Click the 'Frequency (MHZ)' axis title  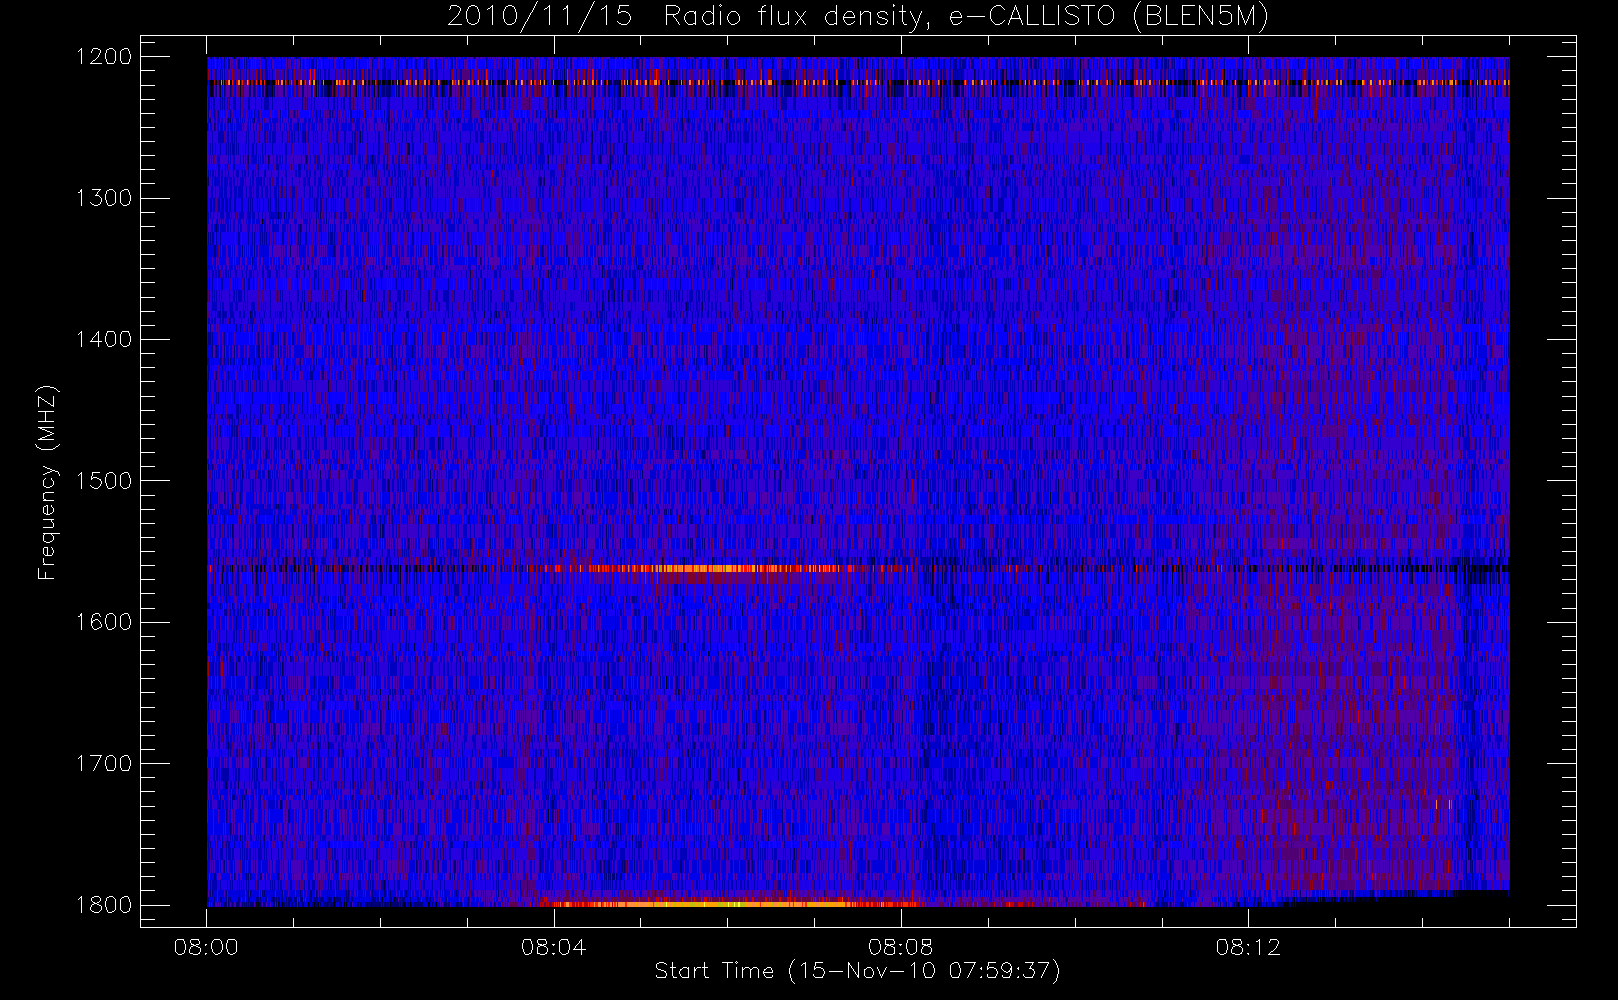(x=47, y=482)
